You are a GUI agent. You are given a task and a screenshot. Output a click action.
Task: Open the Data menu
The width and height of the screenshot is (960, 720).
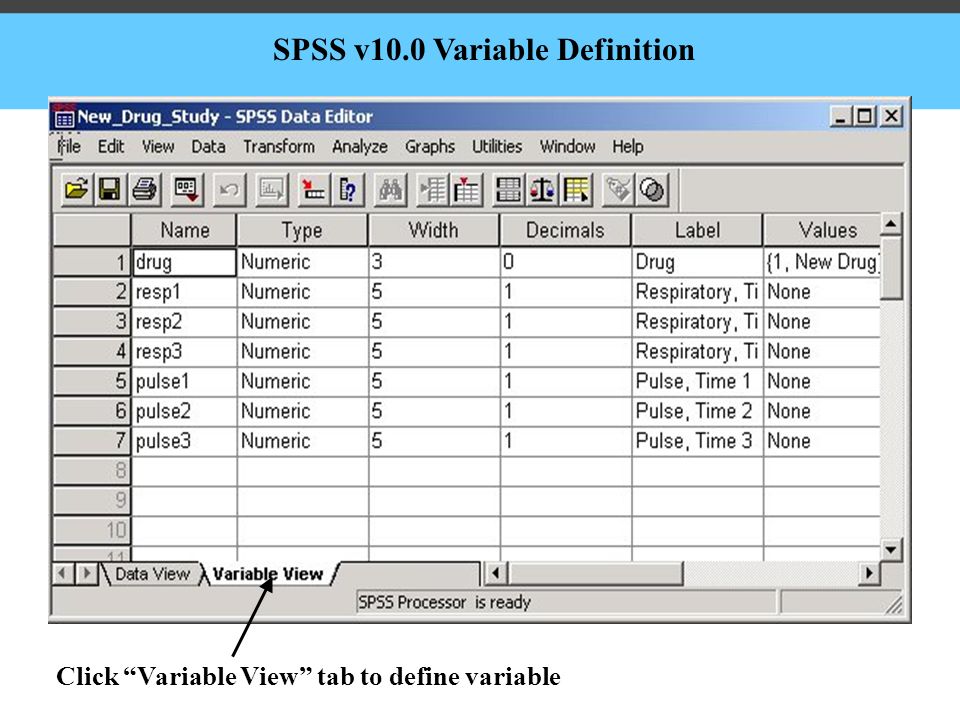point(208,147)
